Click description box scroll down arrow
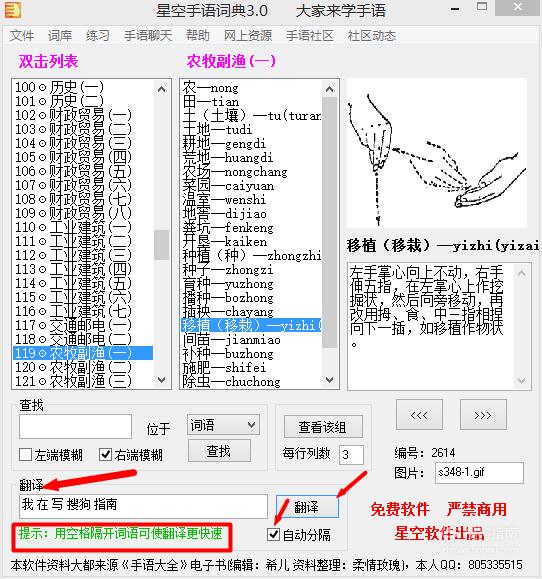 [522, 380]
